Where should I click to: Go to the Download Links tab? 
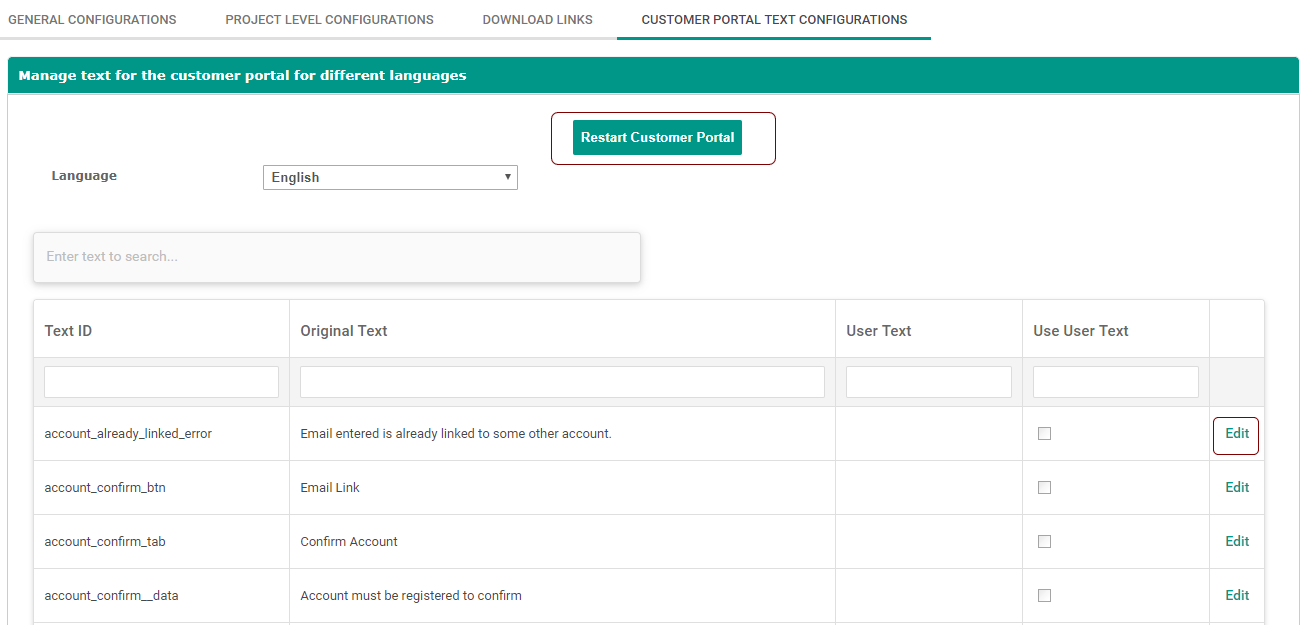click(x=537, y=20)
